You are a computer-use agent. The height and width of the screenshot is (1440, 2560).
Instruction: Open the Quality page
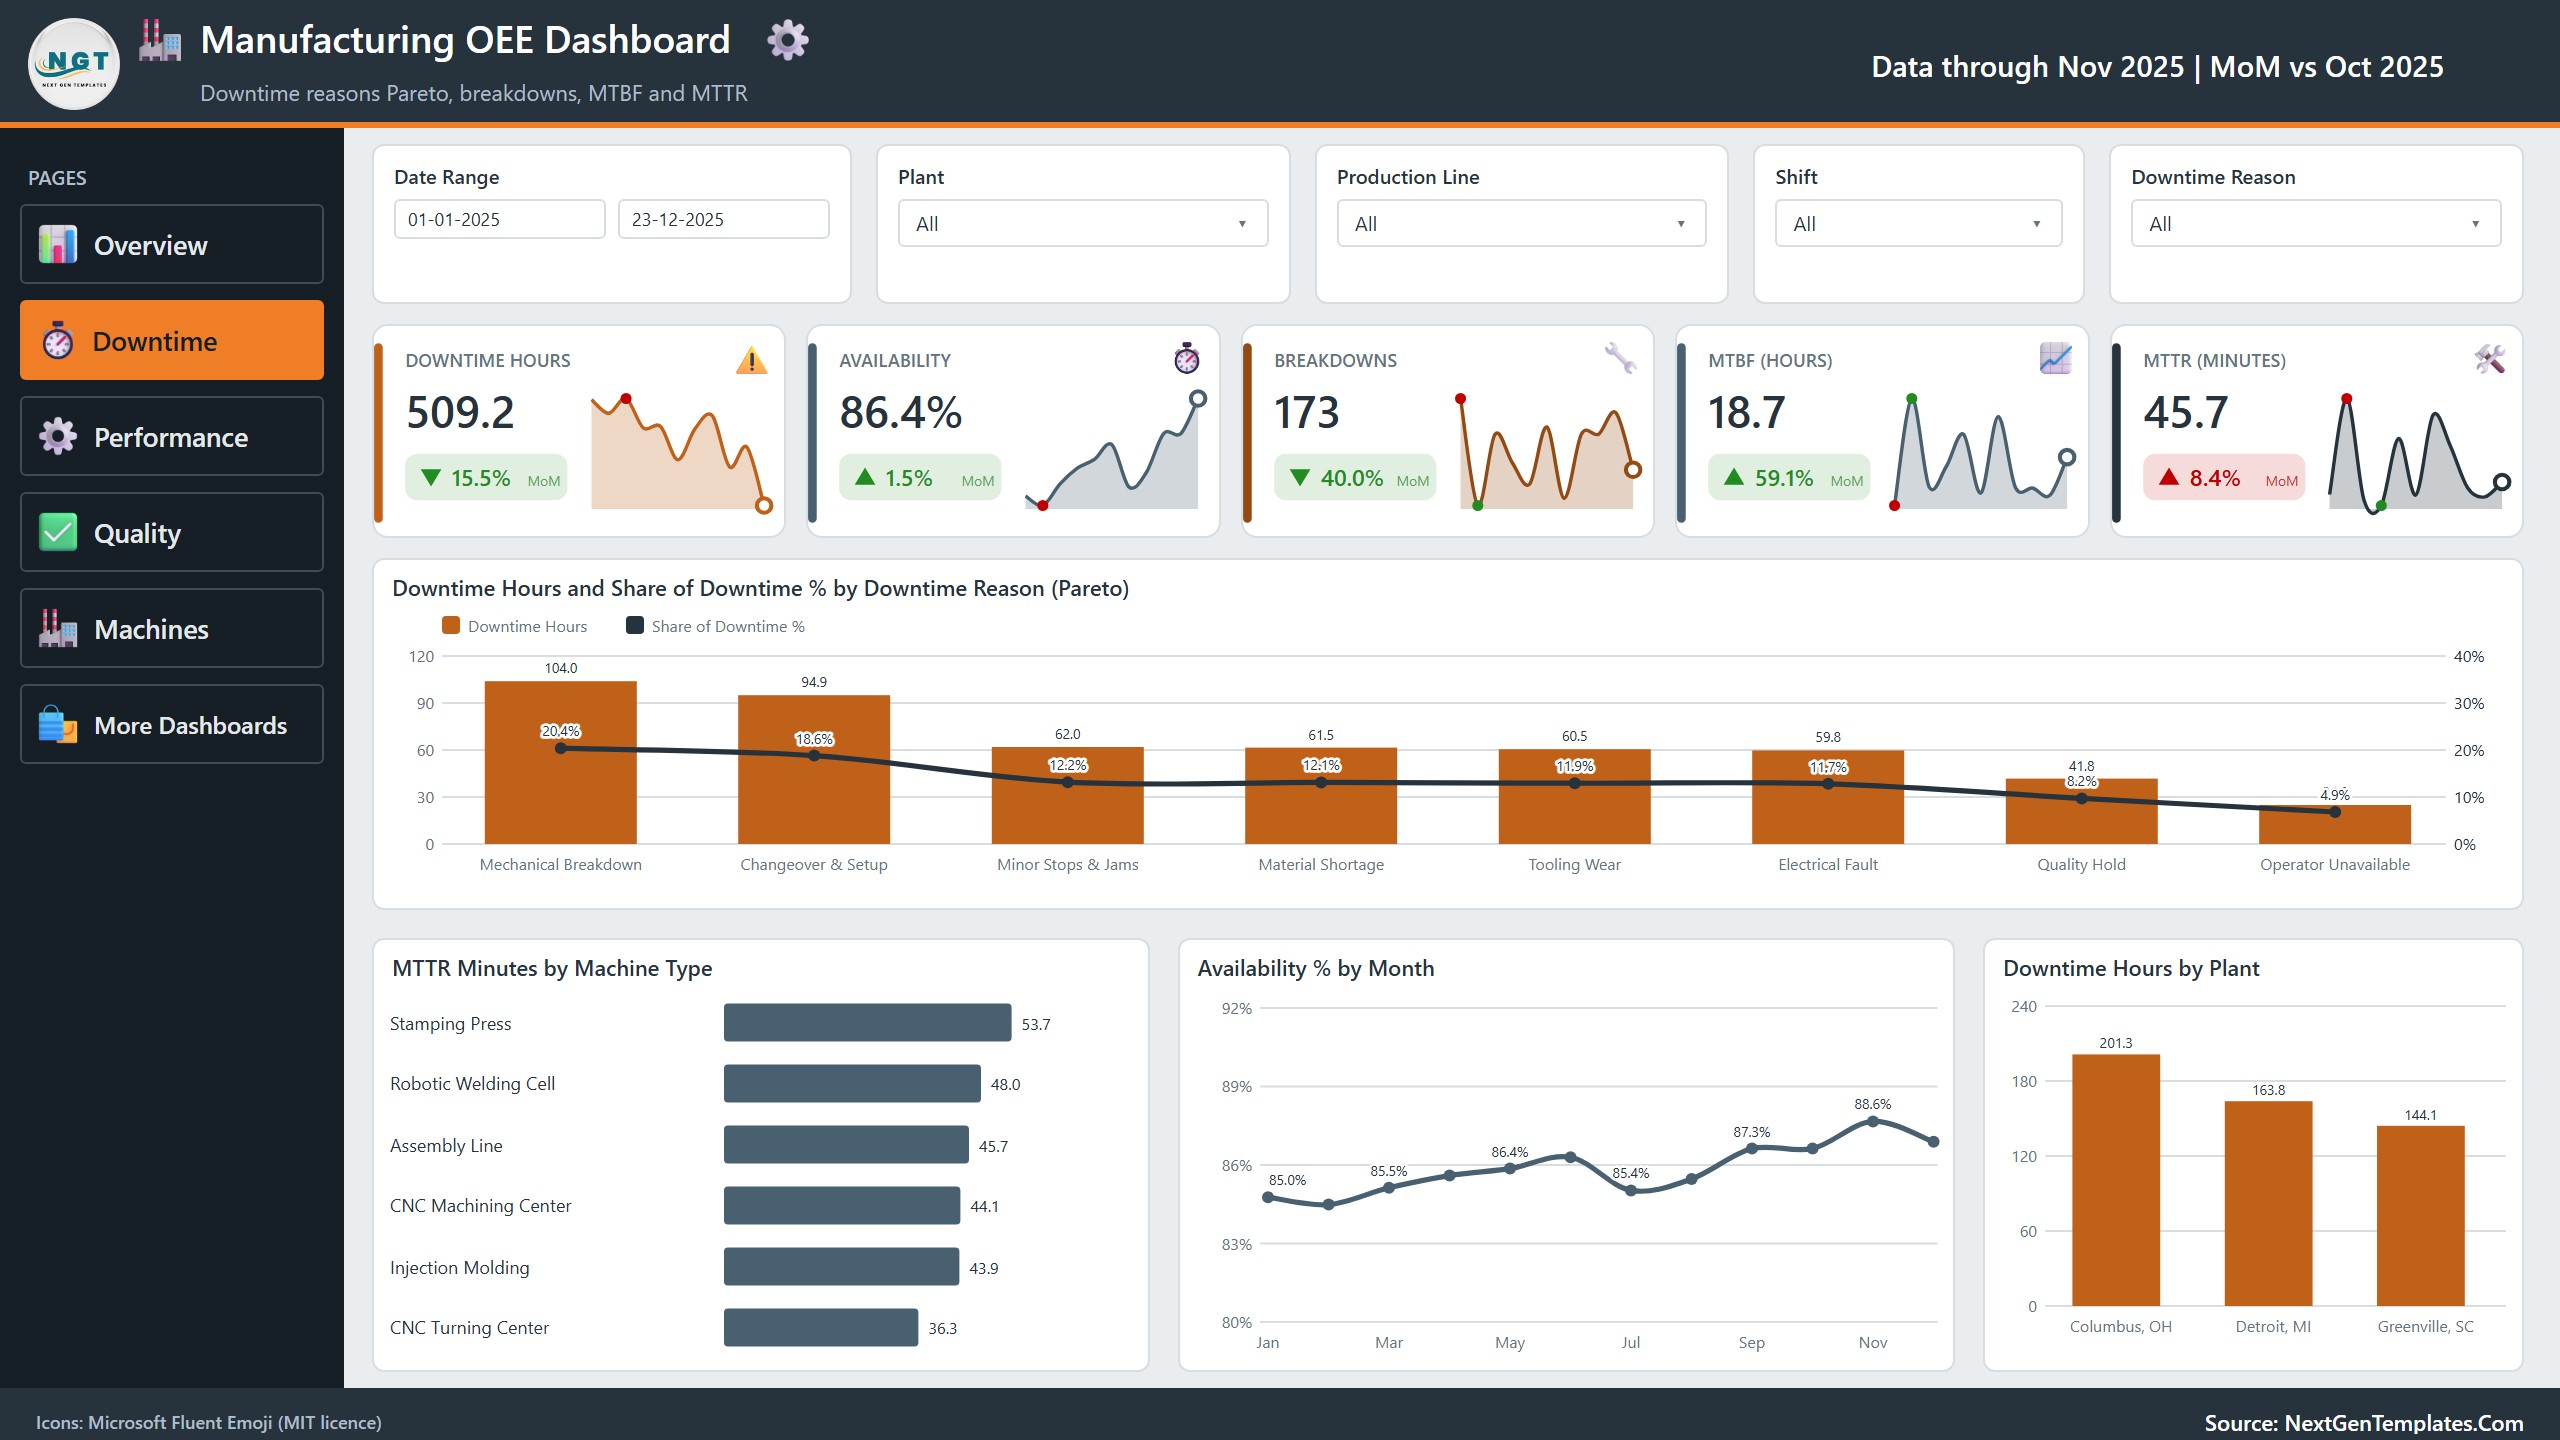coord(172,532)
